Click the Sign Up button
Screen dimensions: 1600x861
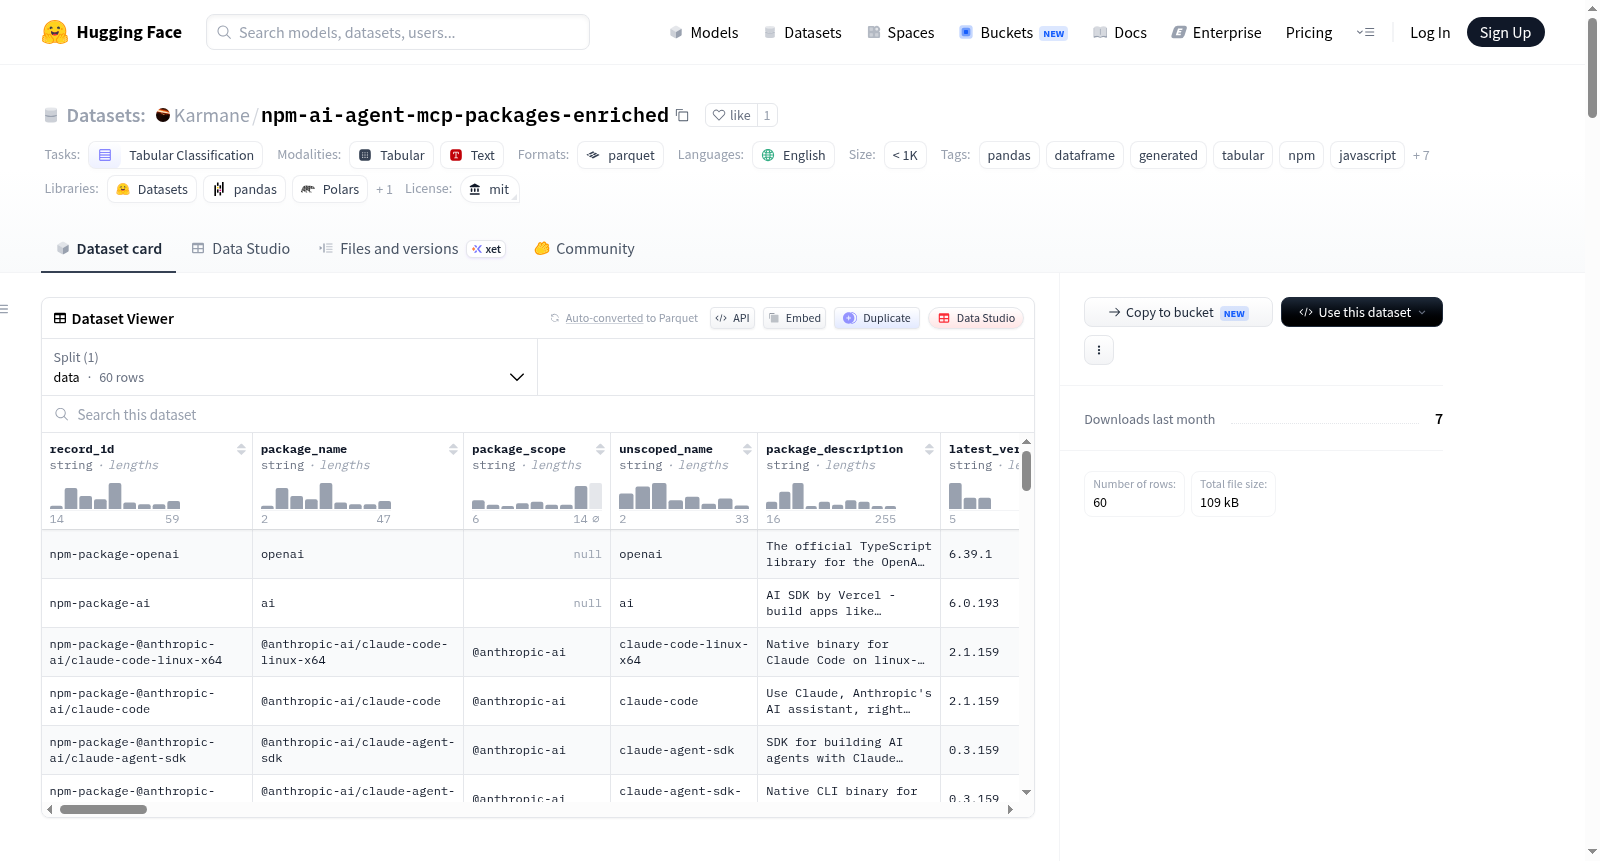click(x=1505, y=32)
